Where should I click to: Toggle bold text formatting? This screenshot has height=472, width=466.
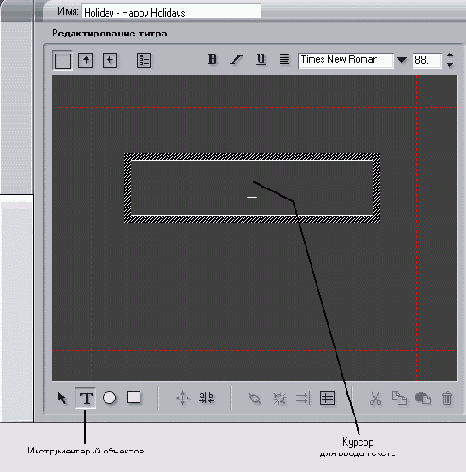(x=212, y=60)
